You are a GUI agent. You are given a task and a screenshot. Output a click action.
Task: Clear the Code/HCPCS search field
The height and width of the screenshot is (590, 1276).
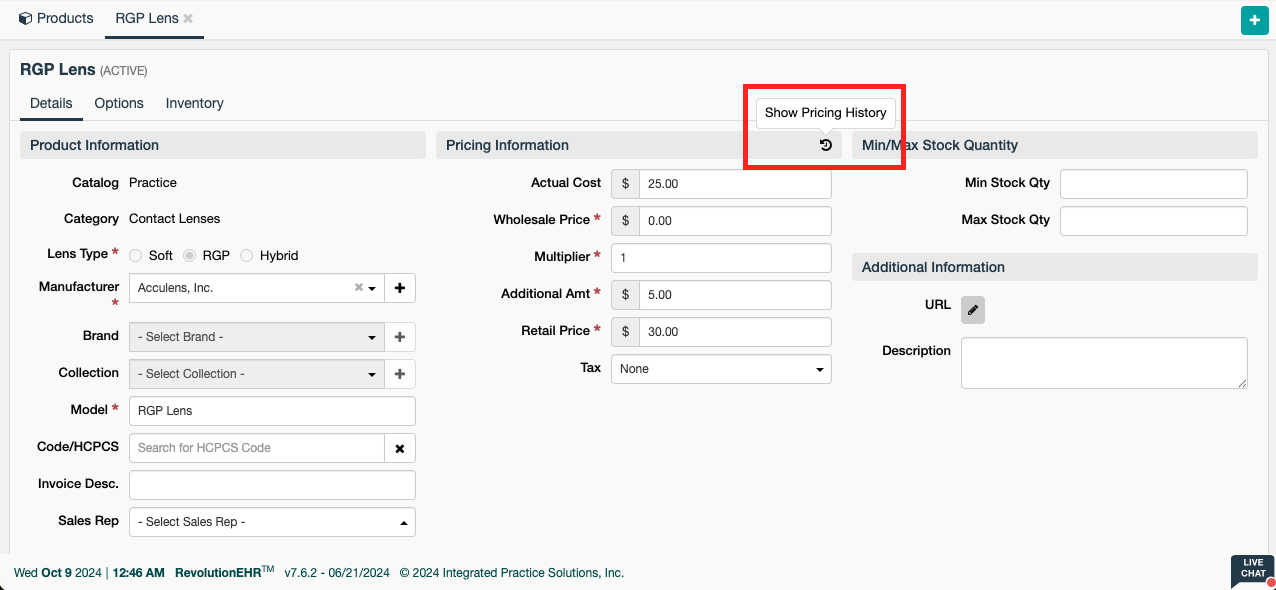pyautogui.click(x=400, y=448)
